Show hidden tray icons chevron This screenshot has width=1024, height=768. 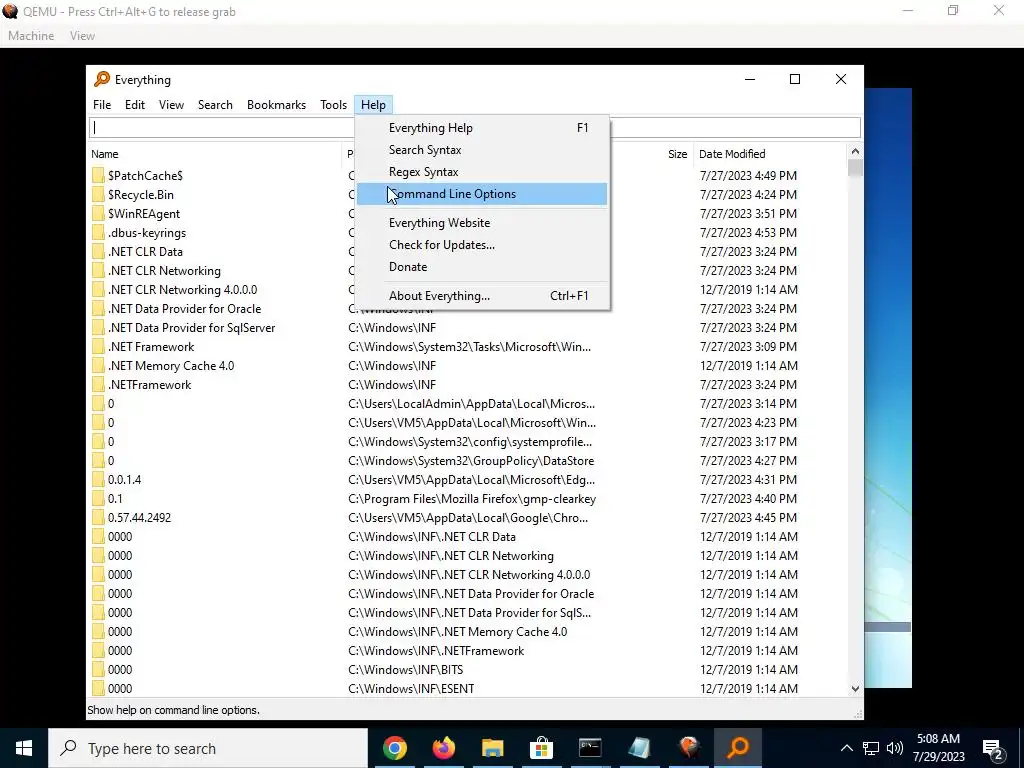846,748
